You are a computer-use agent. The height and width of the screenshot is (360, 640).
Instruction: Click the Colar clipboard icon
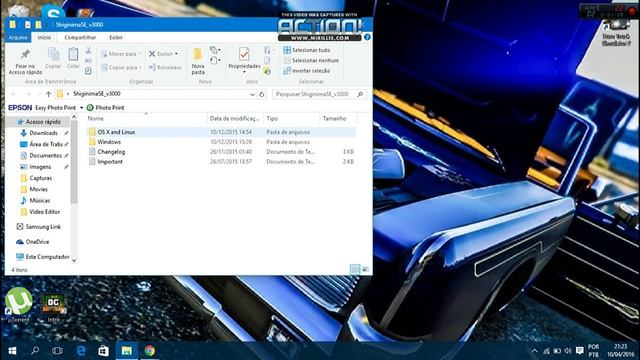pos(73,58)
